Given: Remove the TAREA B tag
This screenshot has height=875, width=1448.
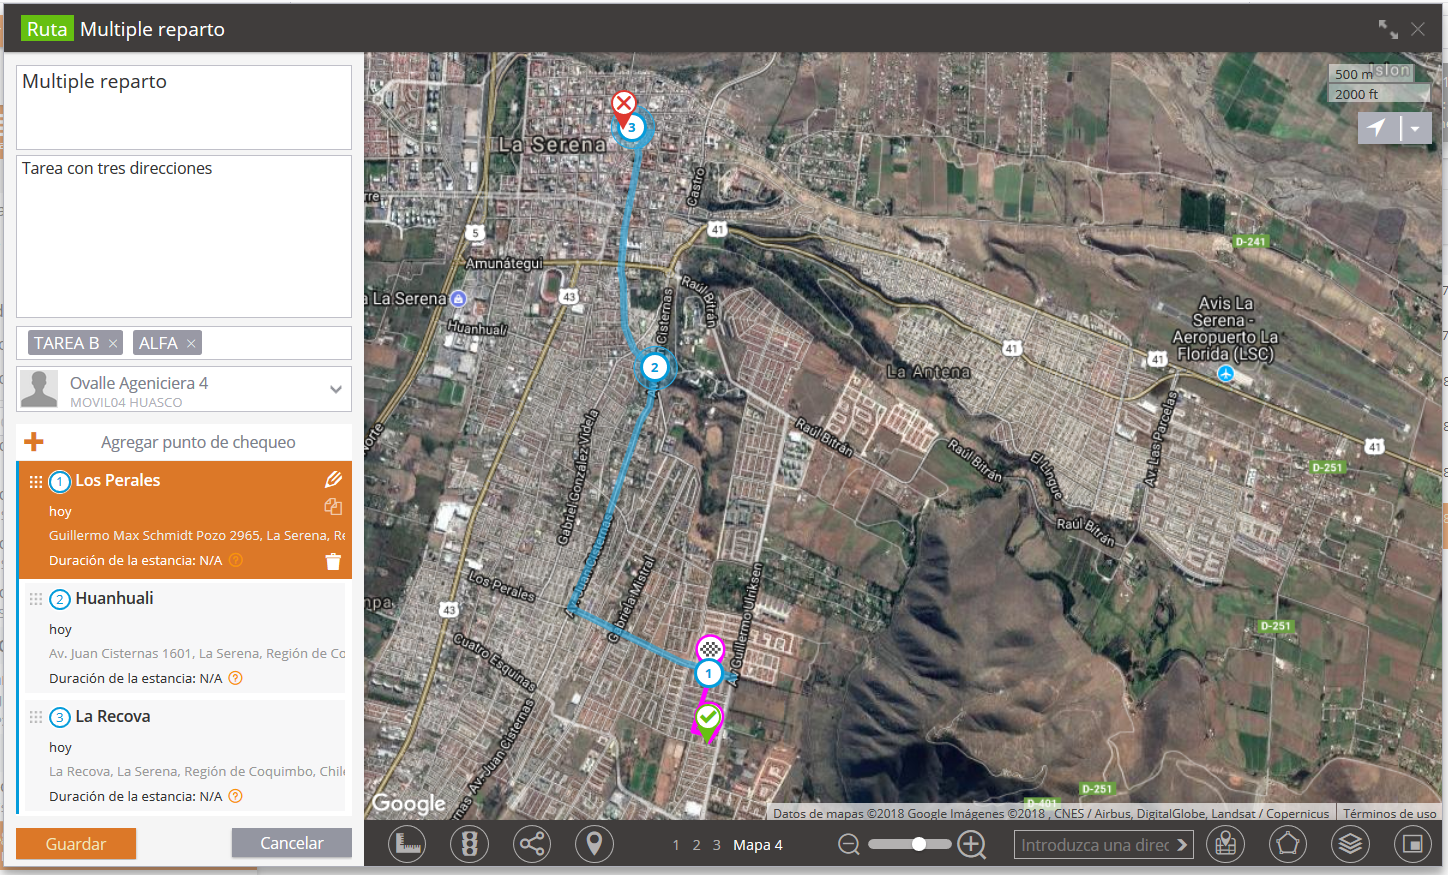Looking at the screenshot, I should pyautogui.click(x=113, y=344).
